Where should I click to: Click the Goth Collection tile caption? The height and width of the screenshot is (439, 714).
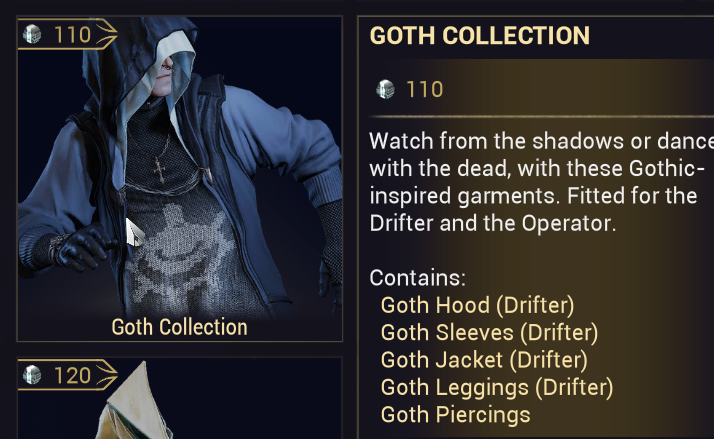(x=179, y=327)
